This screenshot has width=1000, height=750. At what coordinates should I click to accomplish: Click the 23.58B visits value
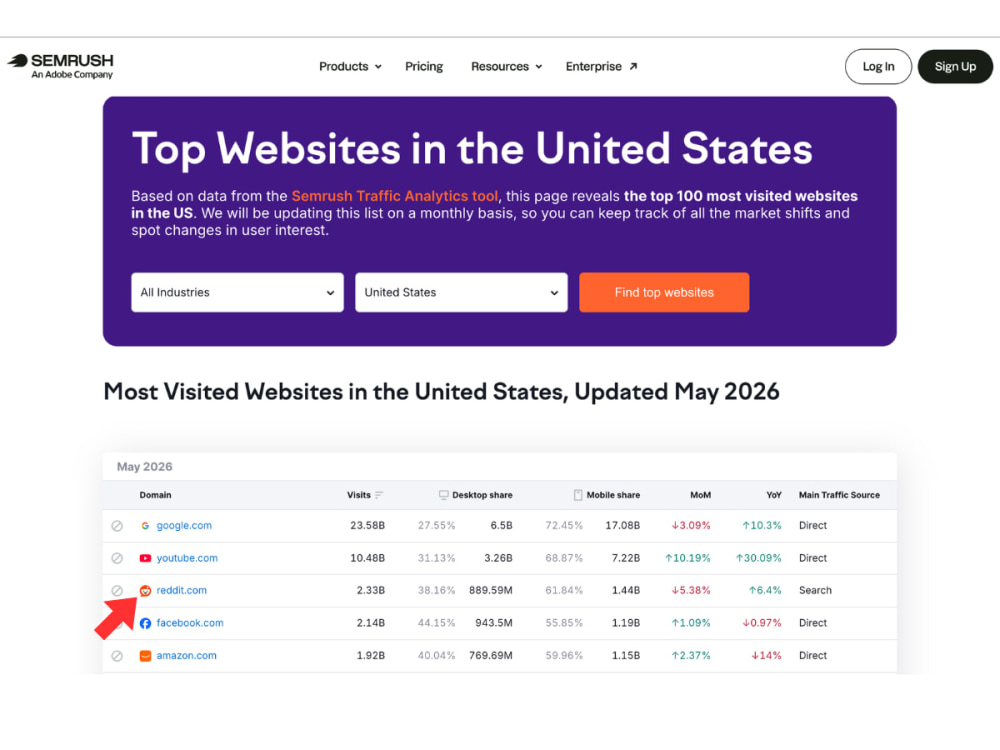click(x=367, y=526)
